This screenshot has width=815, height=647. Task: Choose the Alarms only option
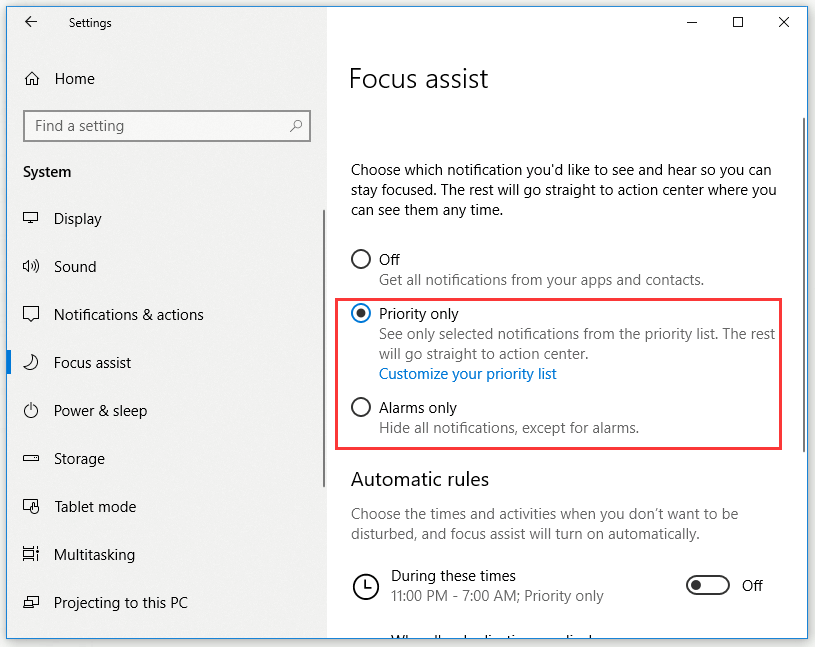pos(360,407)
